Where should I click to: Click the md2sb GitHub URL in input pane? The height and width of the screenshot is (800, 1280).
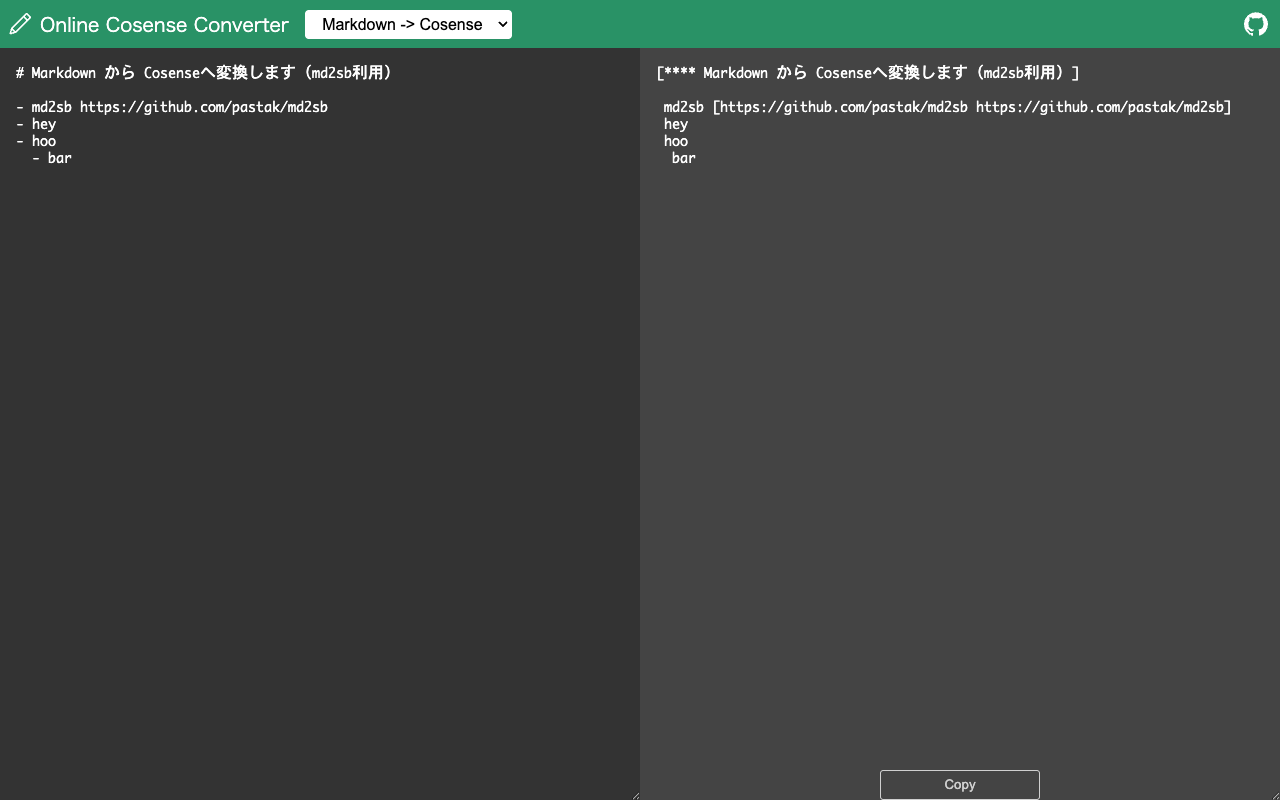[x=204, y=107]
